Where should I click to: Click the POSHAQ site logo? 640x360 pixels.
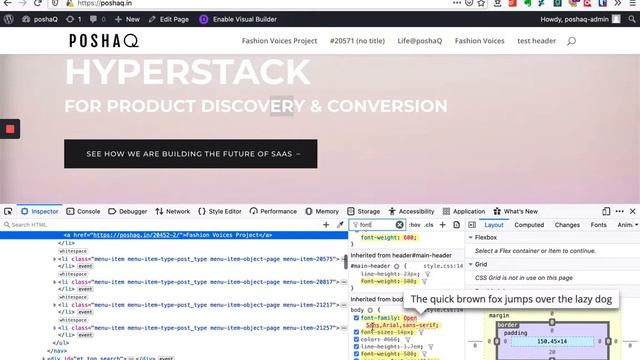point(104,40)
